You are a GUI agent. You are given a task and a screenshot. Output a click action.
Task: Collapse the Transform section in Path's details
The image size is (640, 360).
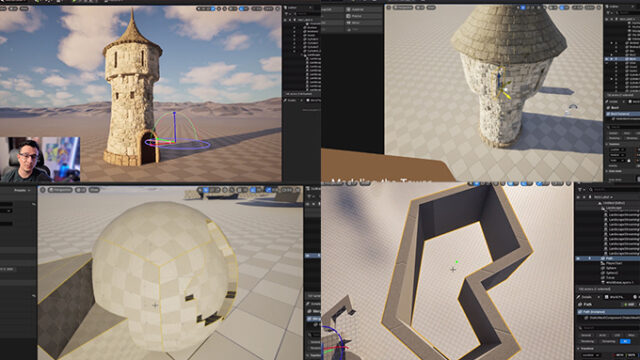pos(586,349)
